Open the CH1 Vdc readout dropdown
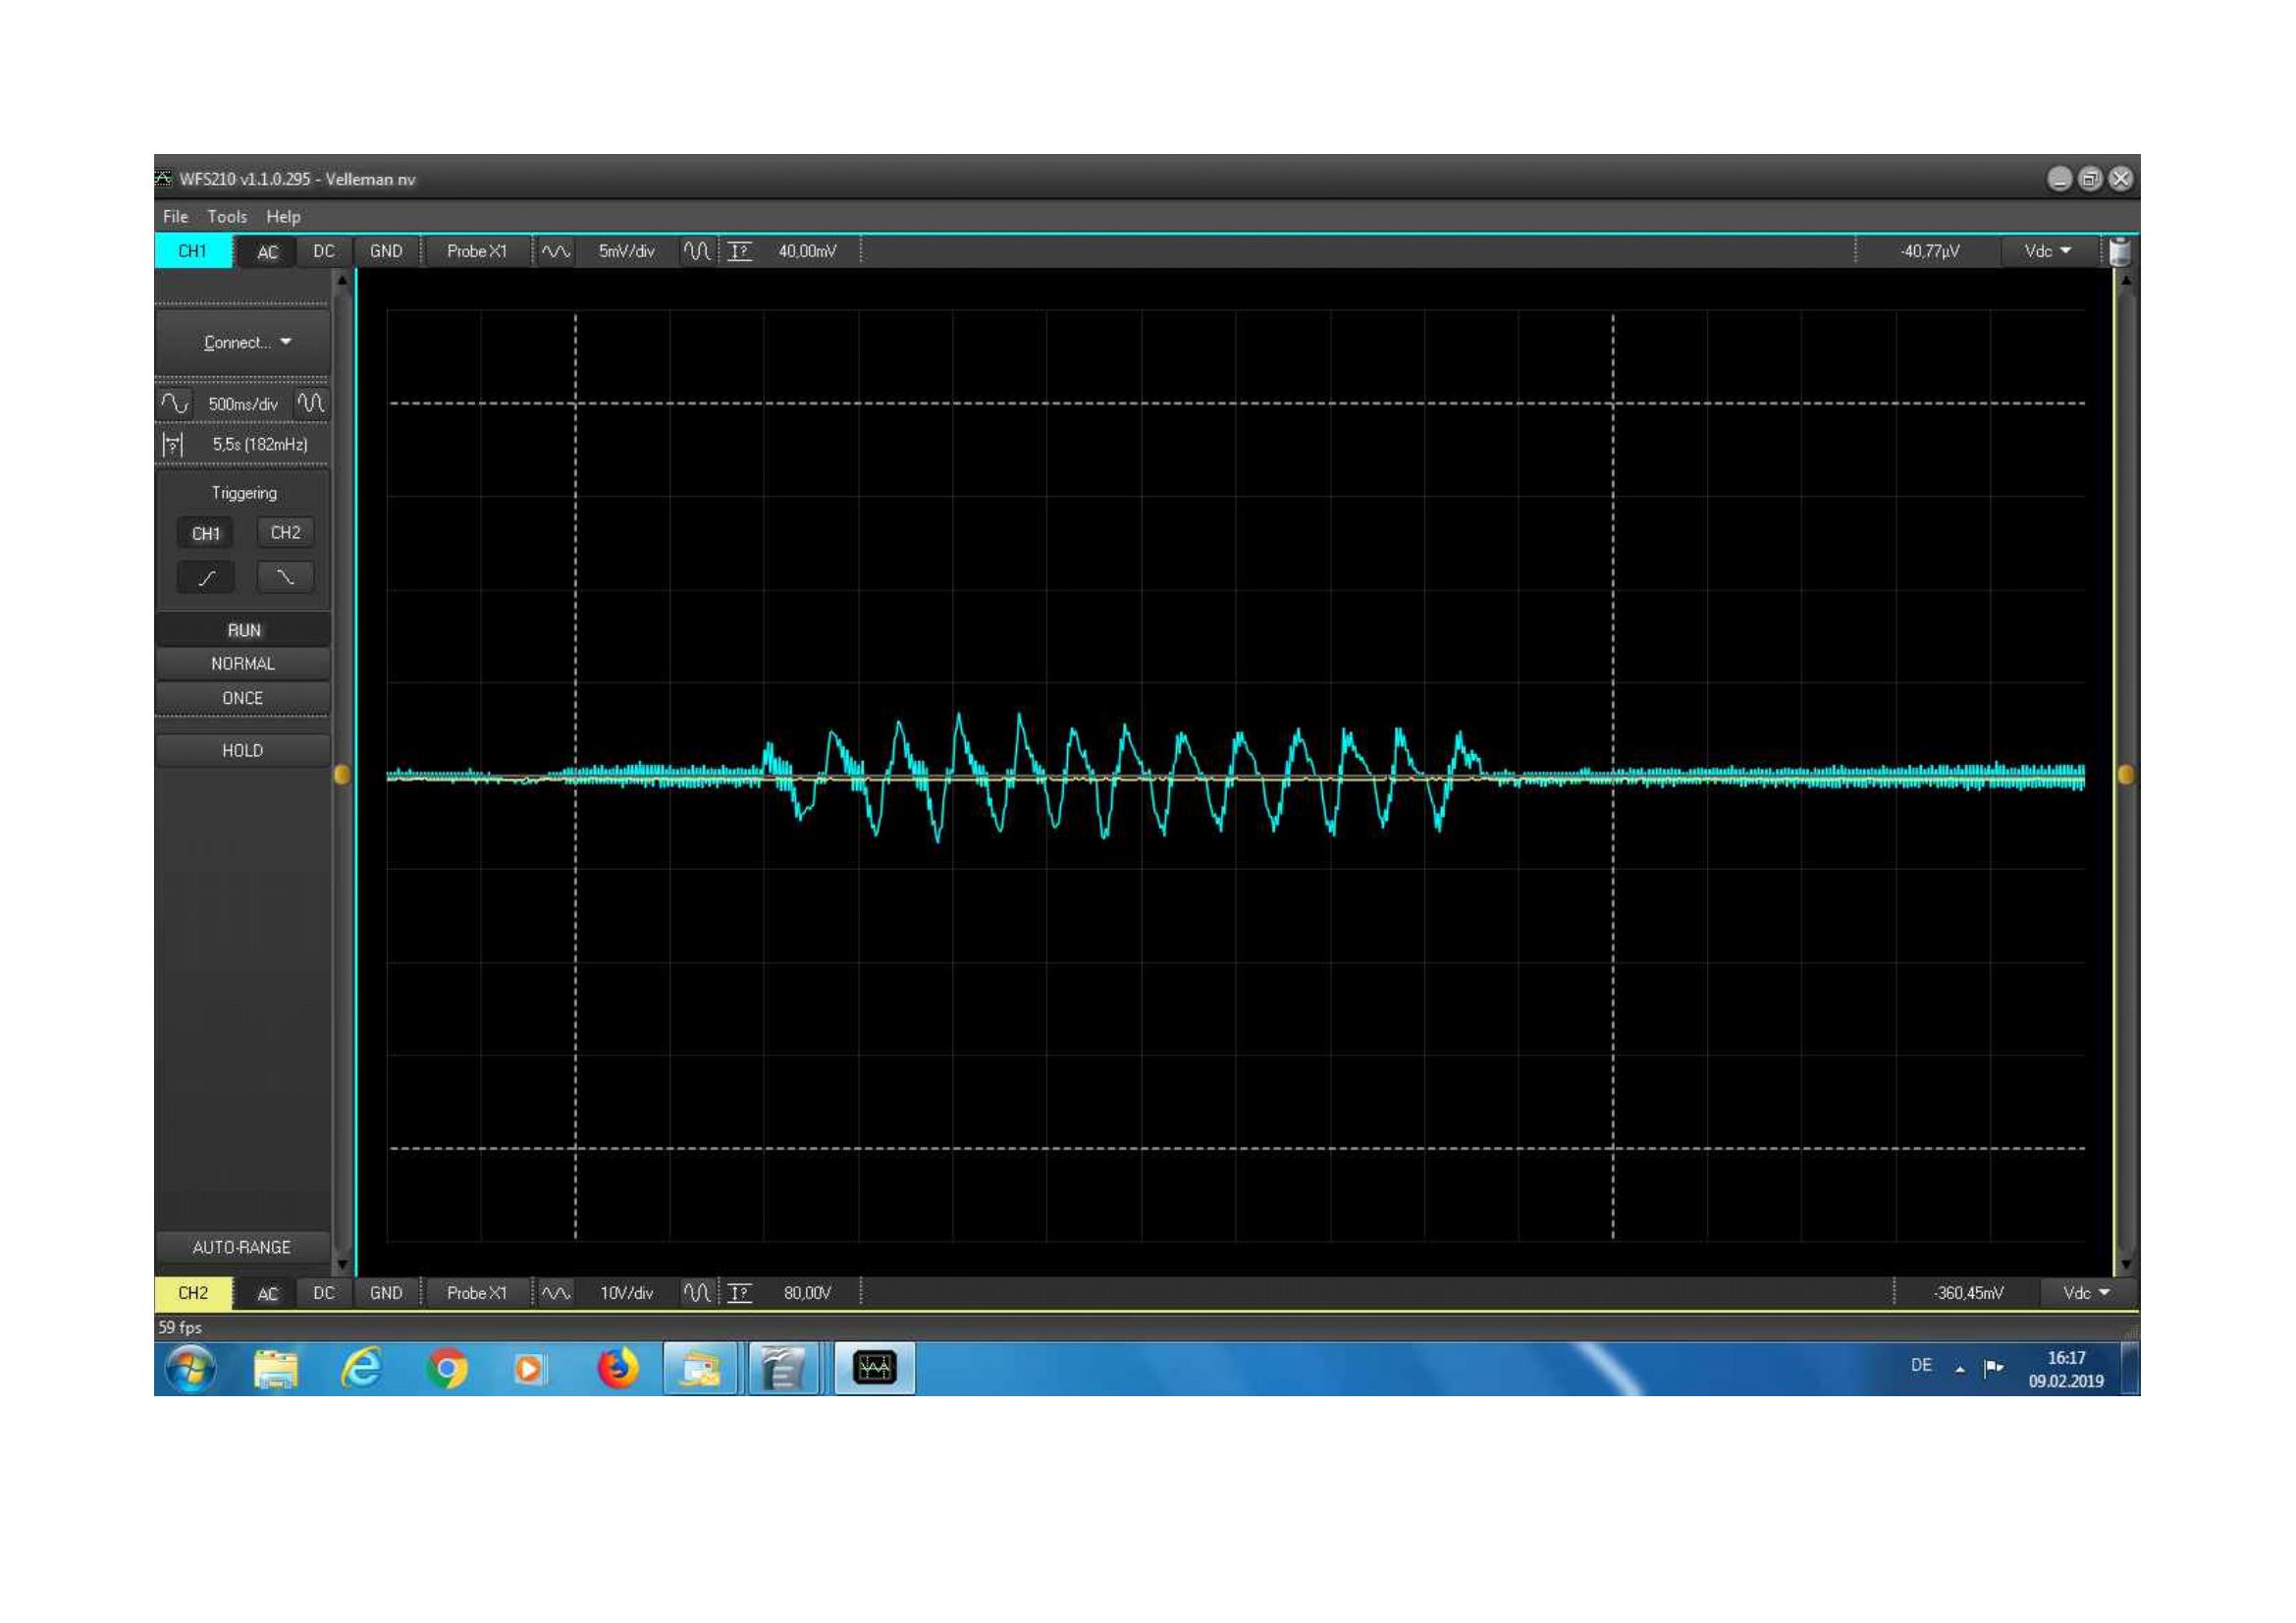 pyautogui.click(x=2046, y=251)
